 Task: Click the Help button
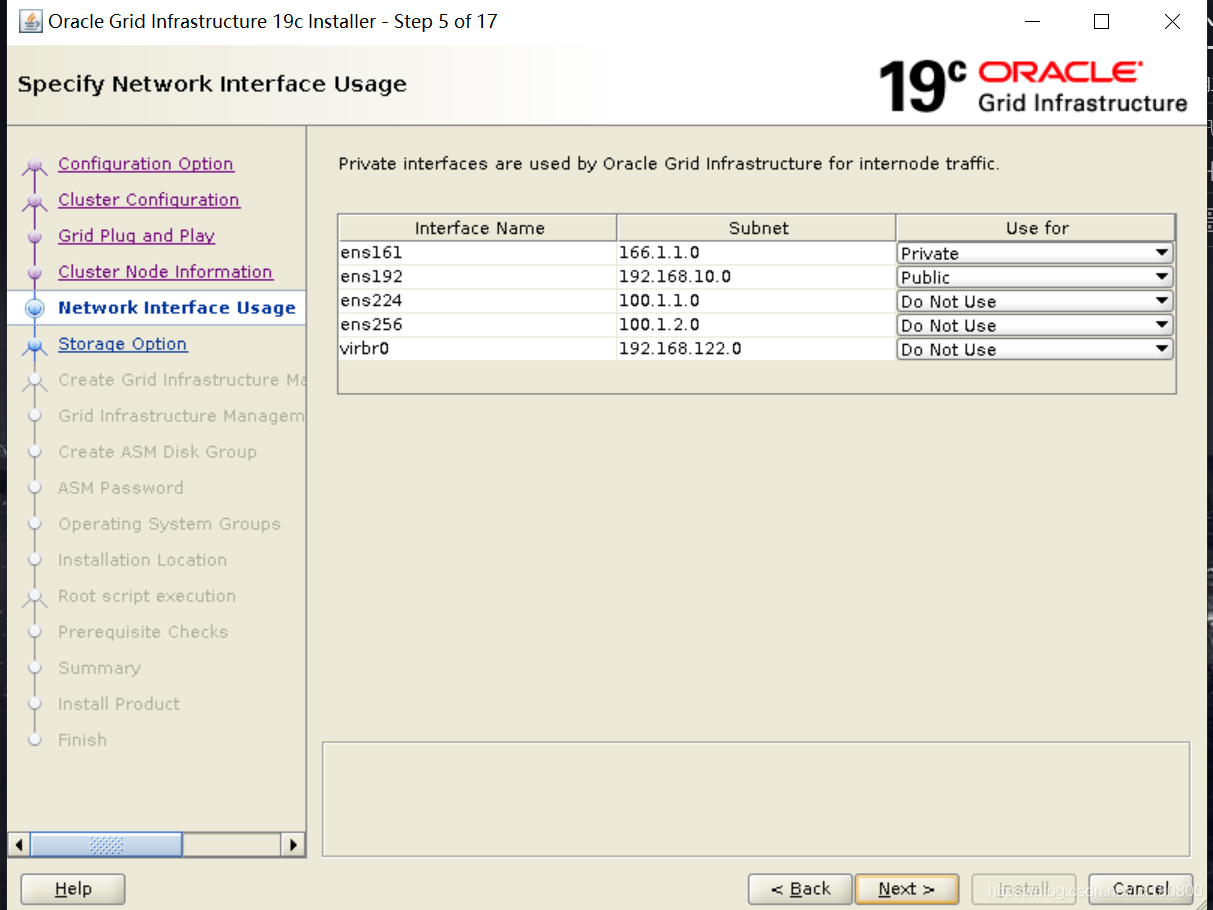[73, 889]
